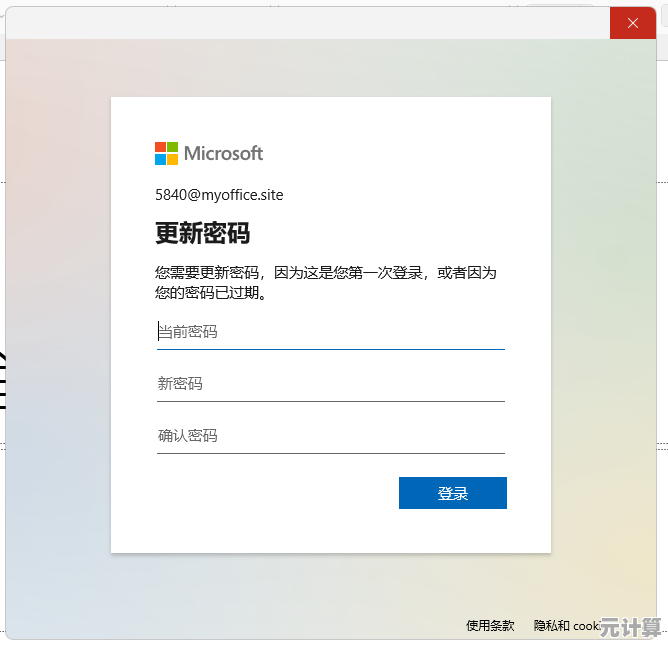This screenshot has width=668, height=646.
Task: Click the dialog's gray title bar
Action: (x=308, y=23)
